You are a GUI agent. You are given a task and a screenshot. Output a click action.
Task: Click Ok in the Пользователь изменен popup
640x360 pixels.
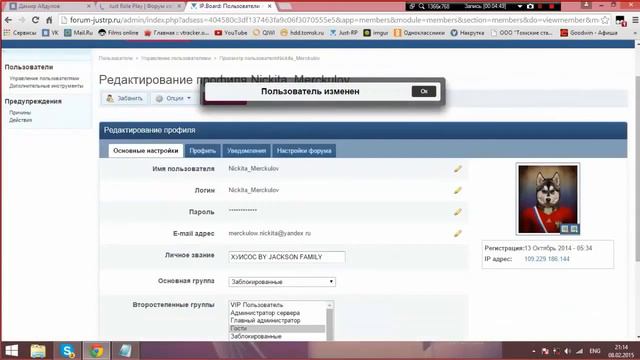[424, 91]
